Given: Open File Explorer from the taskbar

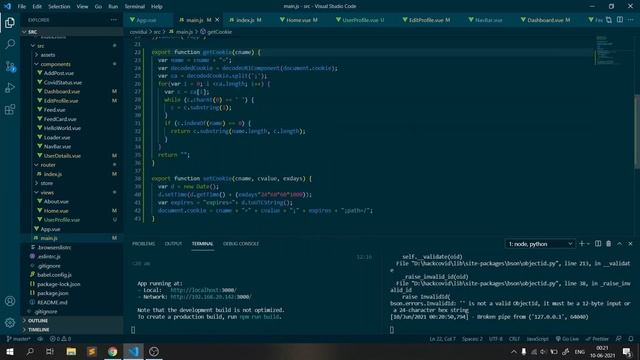Looking at the screenshot, I should tap(71, 351).
